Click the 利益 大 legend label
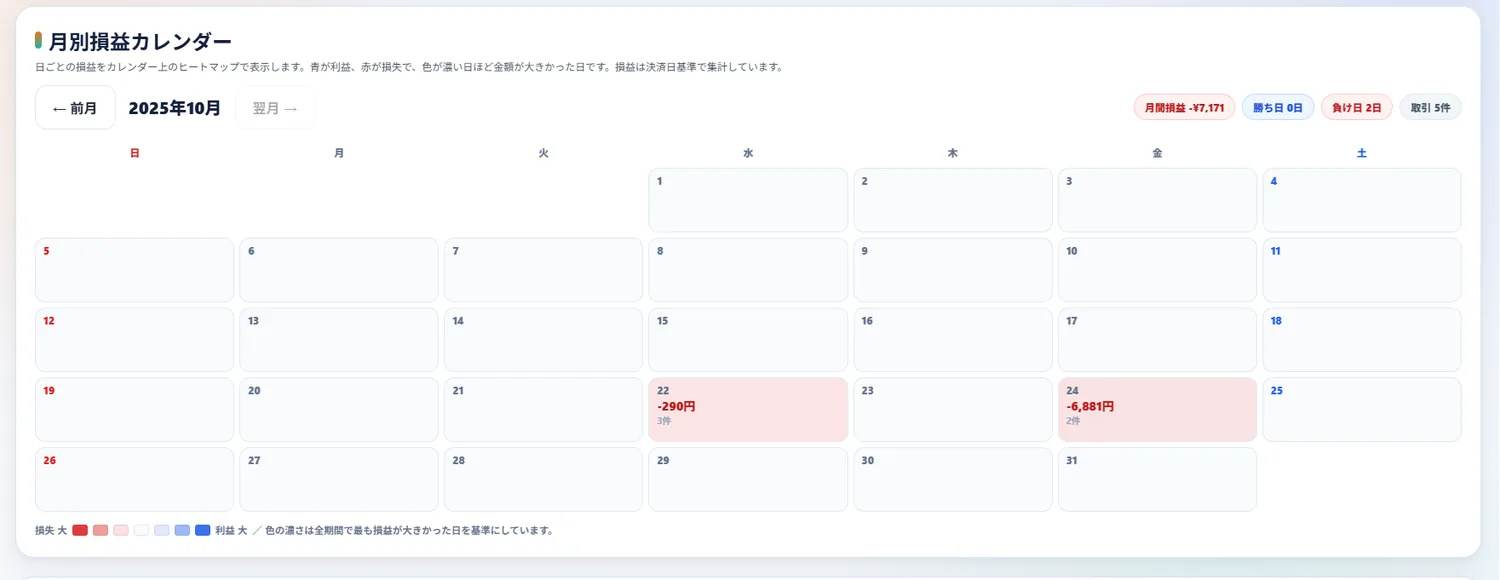The width and height of the screenshot is (1500, 580). pyautogui.click(x=231, y=530)
